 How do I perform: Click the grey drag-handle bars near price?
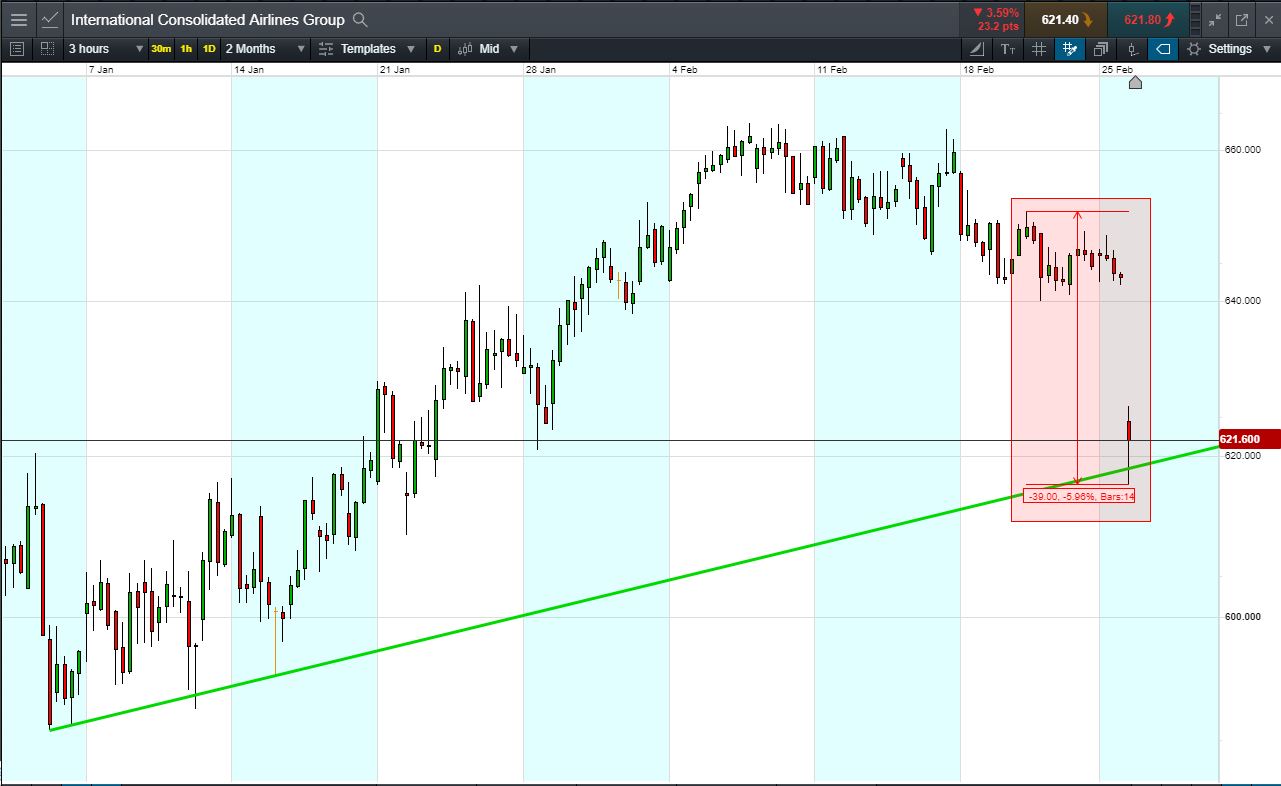click(1197, 19)
